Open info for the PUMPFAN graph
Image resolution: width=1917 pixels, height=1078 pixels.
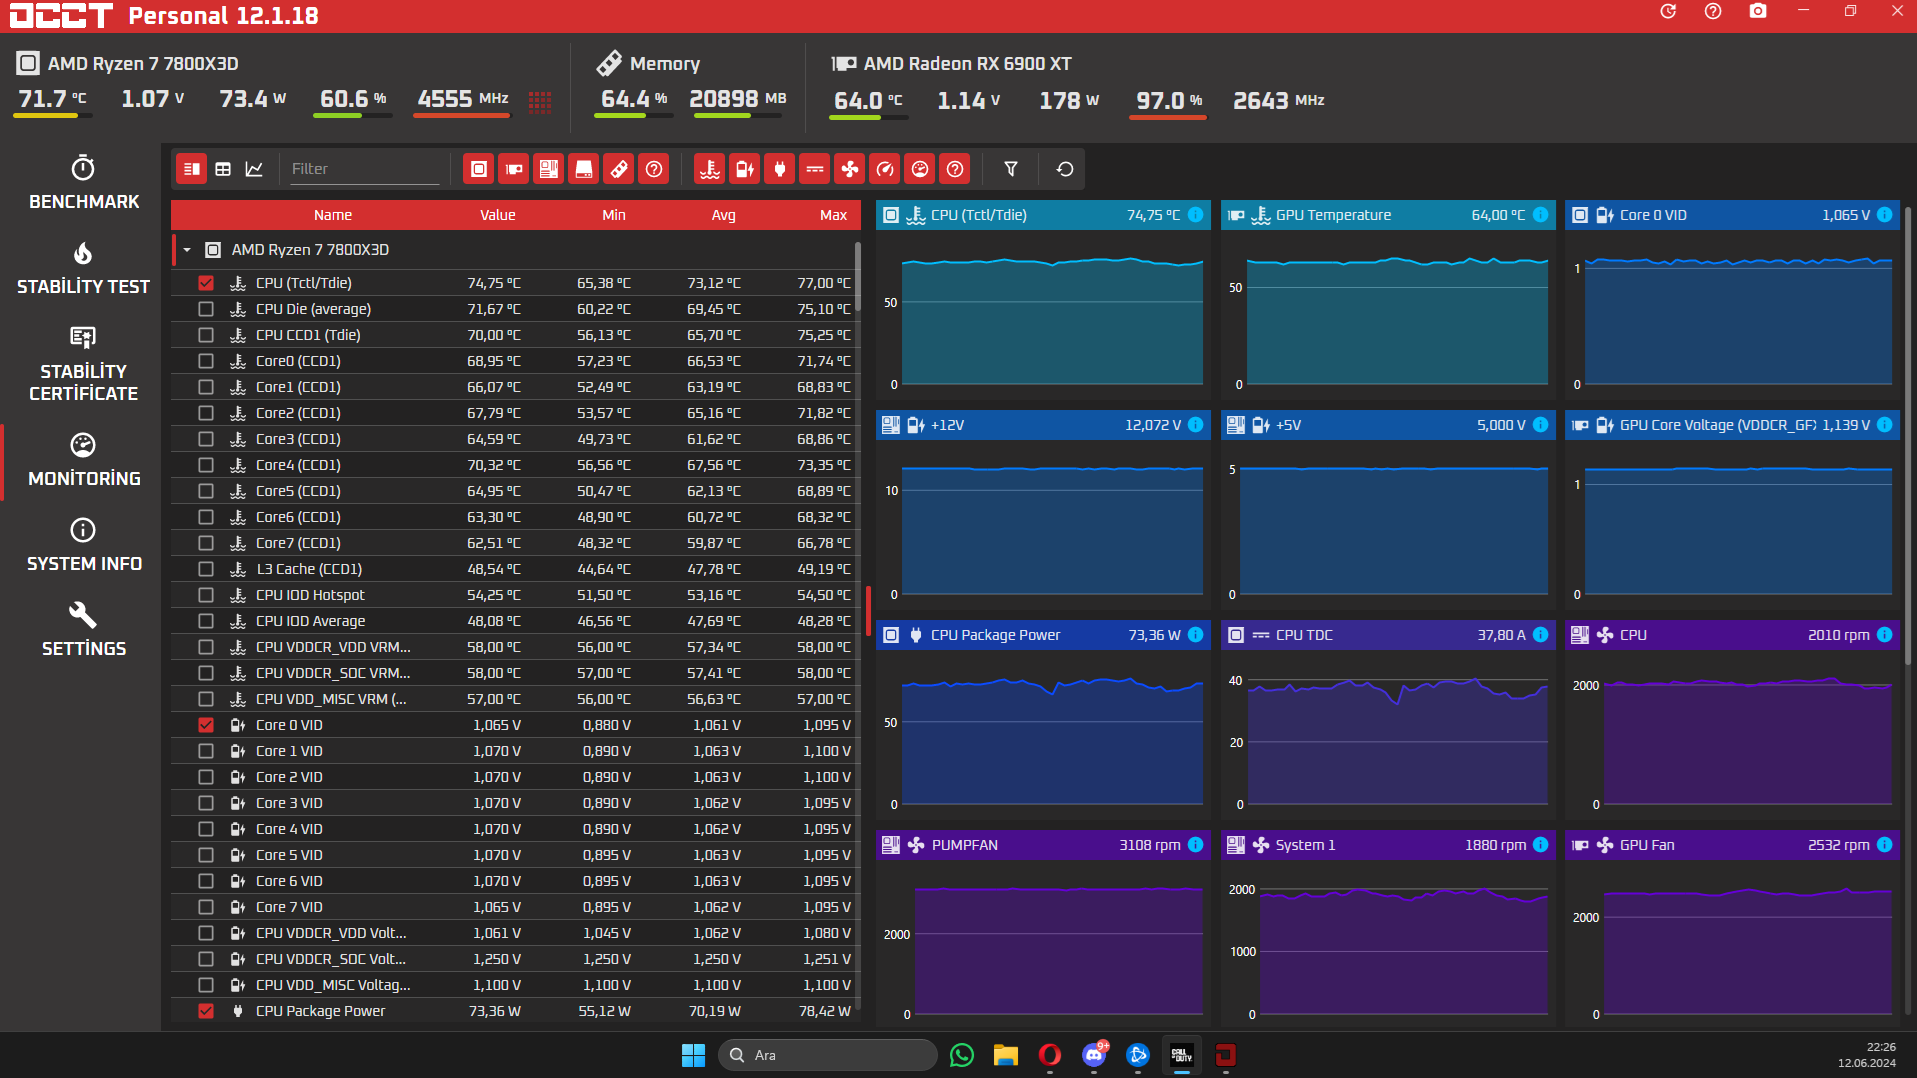click(1195, 845)
